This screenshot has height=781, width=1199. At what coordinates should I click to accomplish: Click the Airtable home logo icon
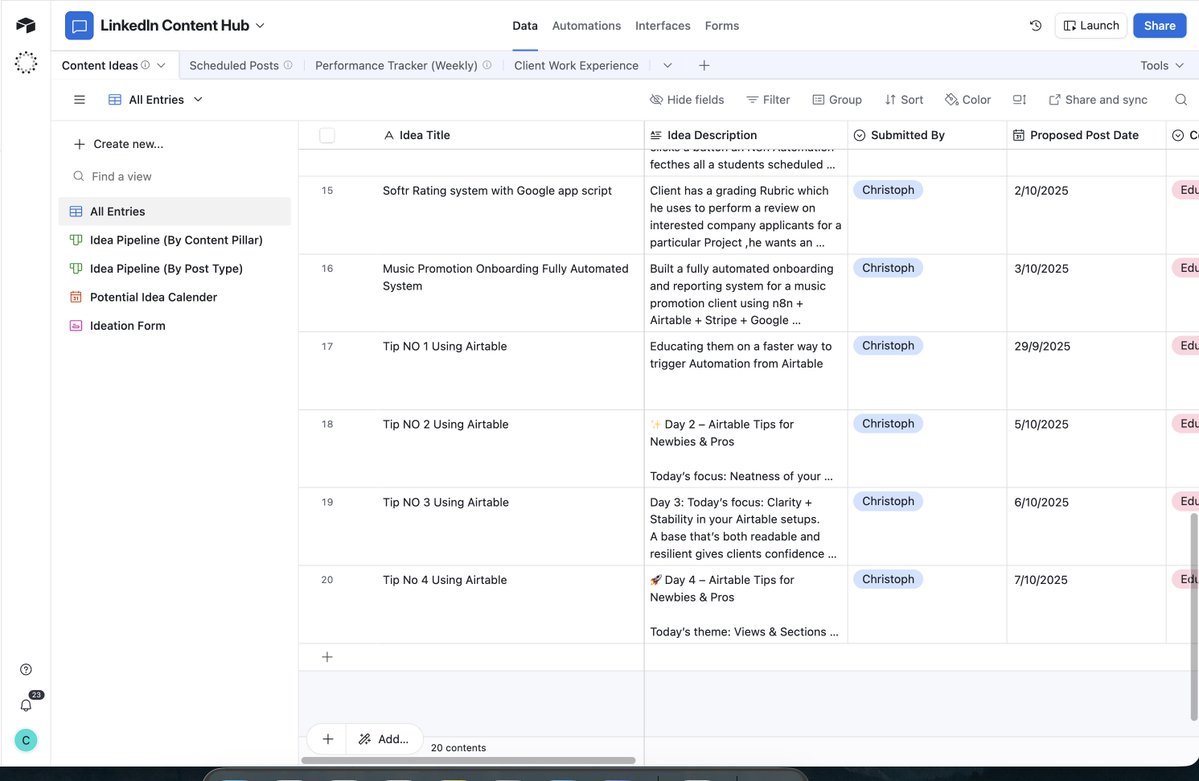pyautogui.click(x=25, y=25)
